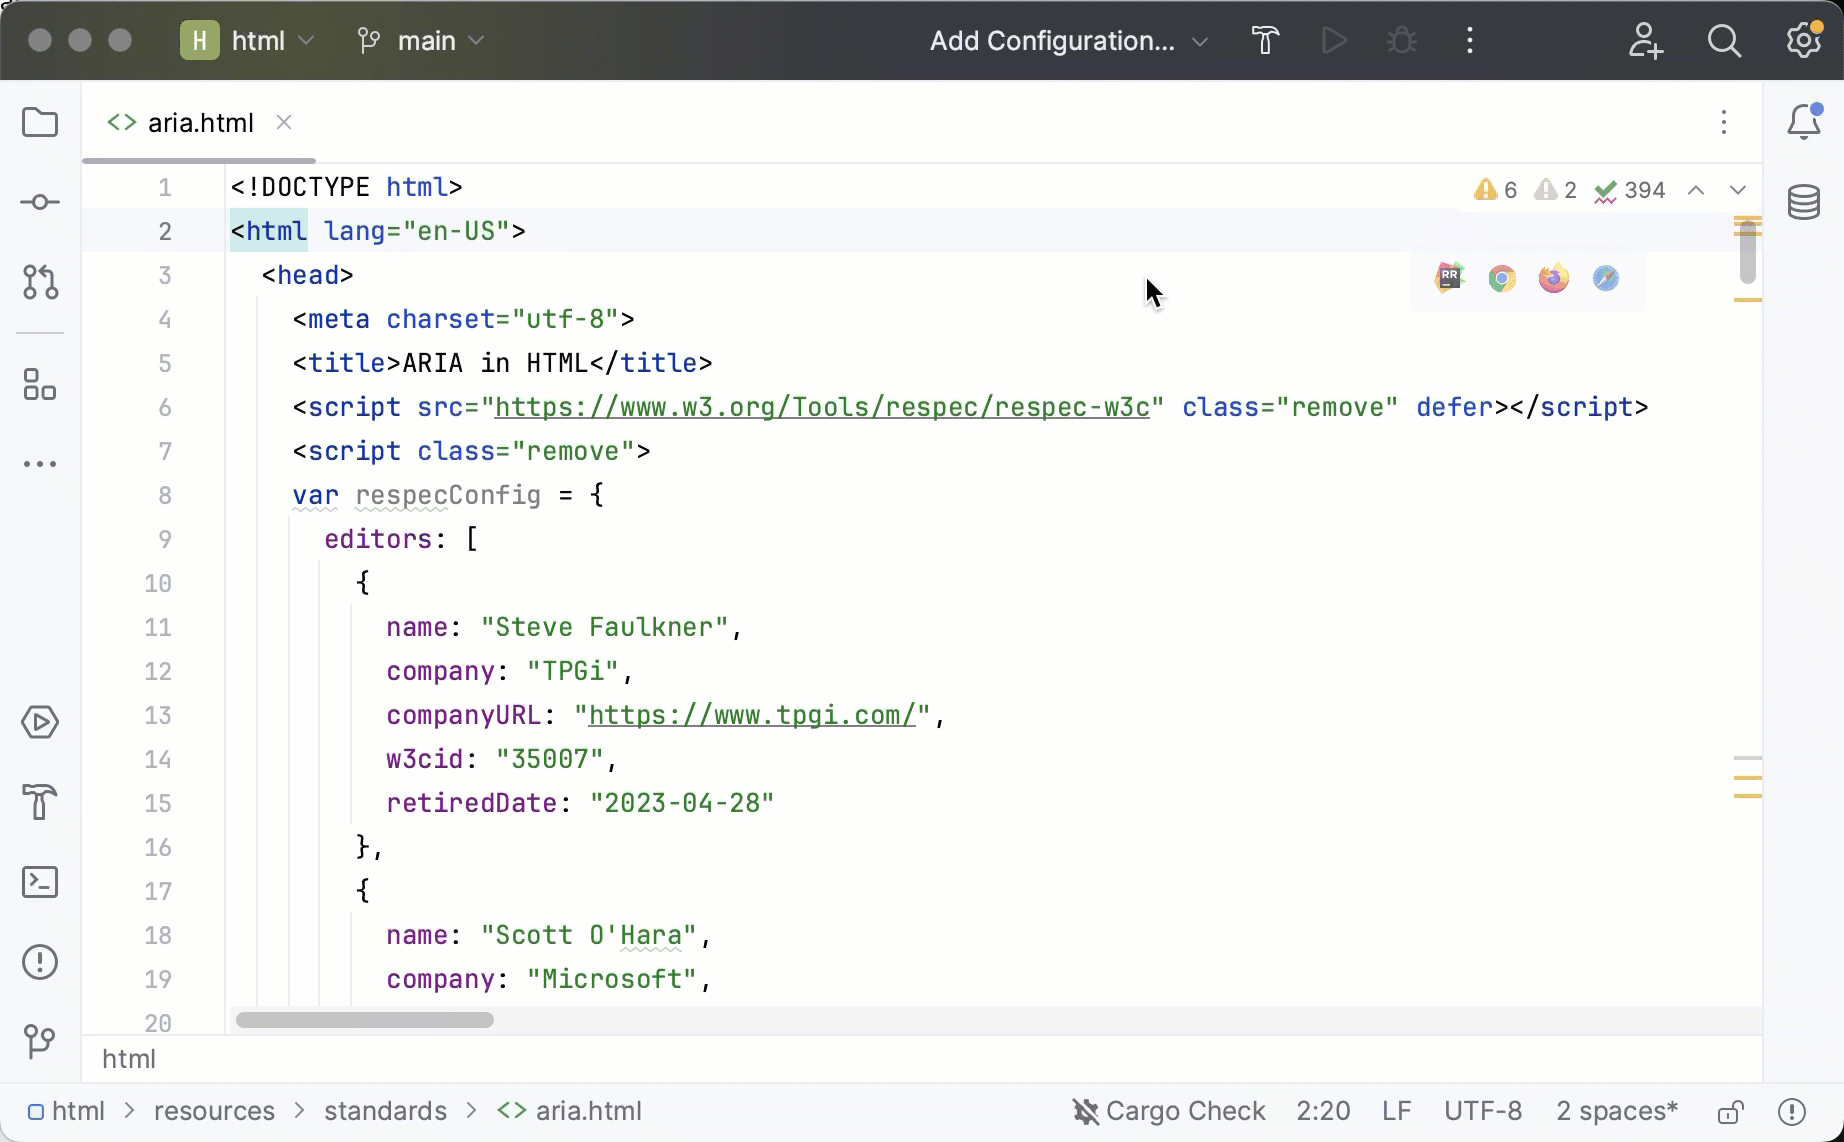The width and height of the screenshot is (1844, 1142).
Task: Open the Terminal tool window
Action: pos(40,882)
